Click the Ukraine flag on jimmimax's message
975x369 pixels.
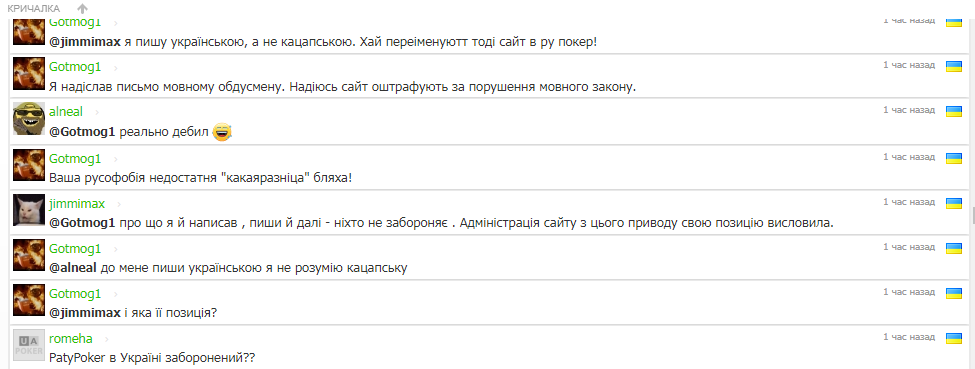(953, 203)
